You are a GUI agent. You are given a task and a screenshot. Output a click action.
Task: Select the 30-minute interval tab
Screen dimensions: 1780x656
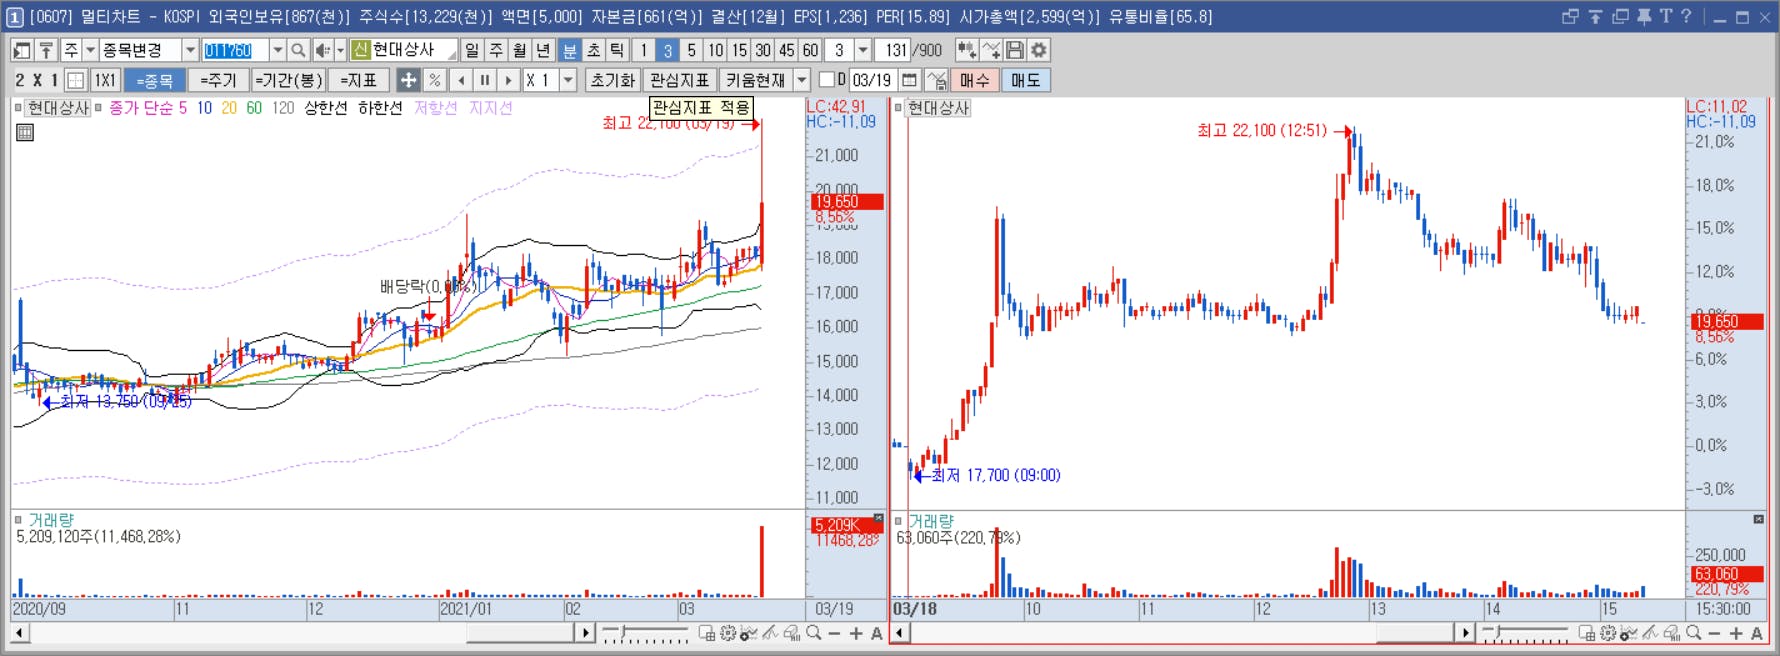coord(763,50)
